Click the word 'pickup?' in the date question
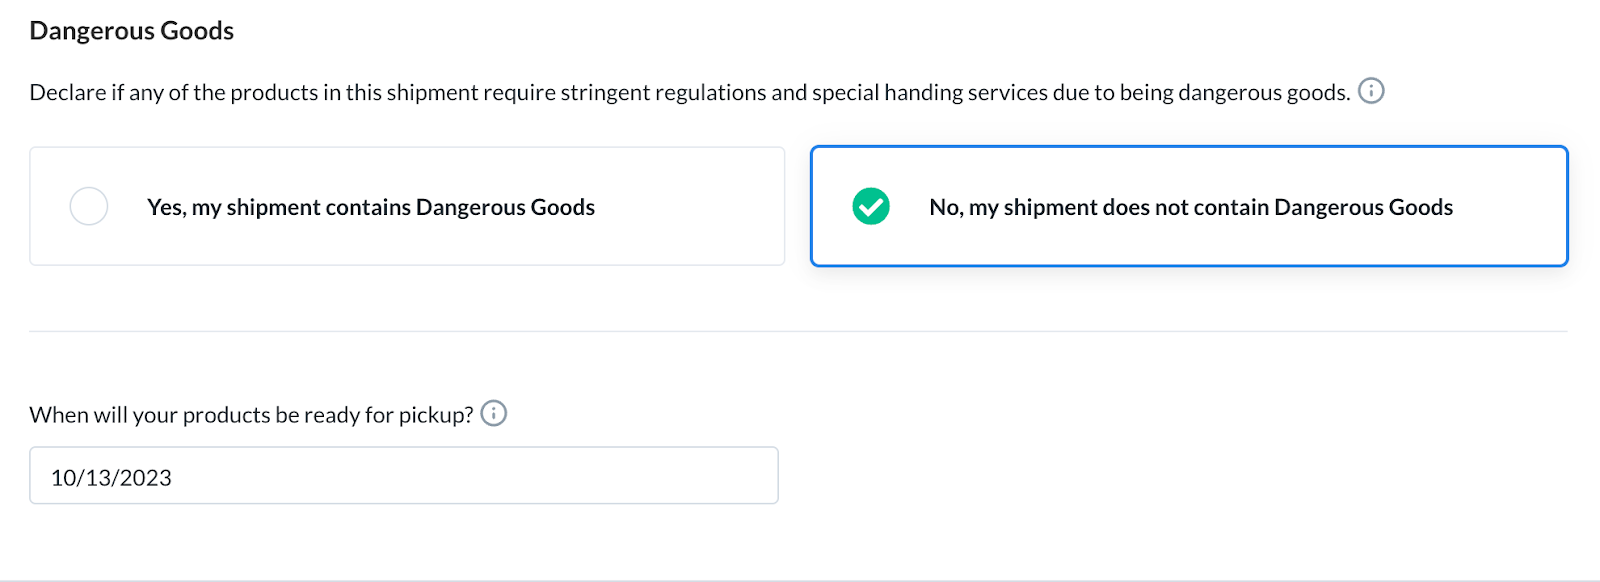 coord(436,415)
